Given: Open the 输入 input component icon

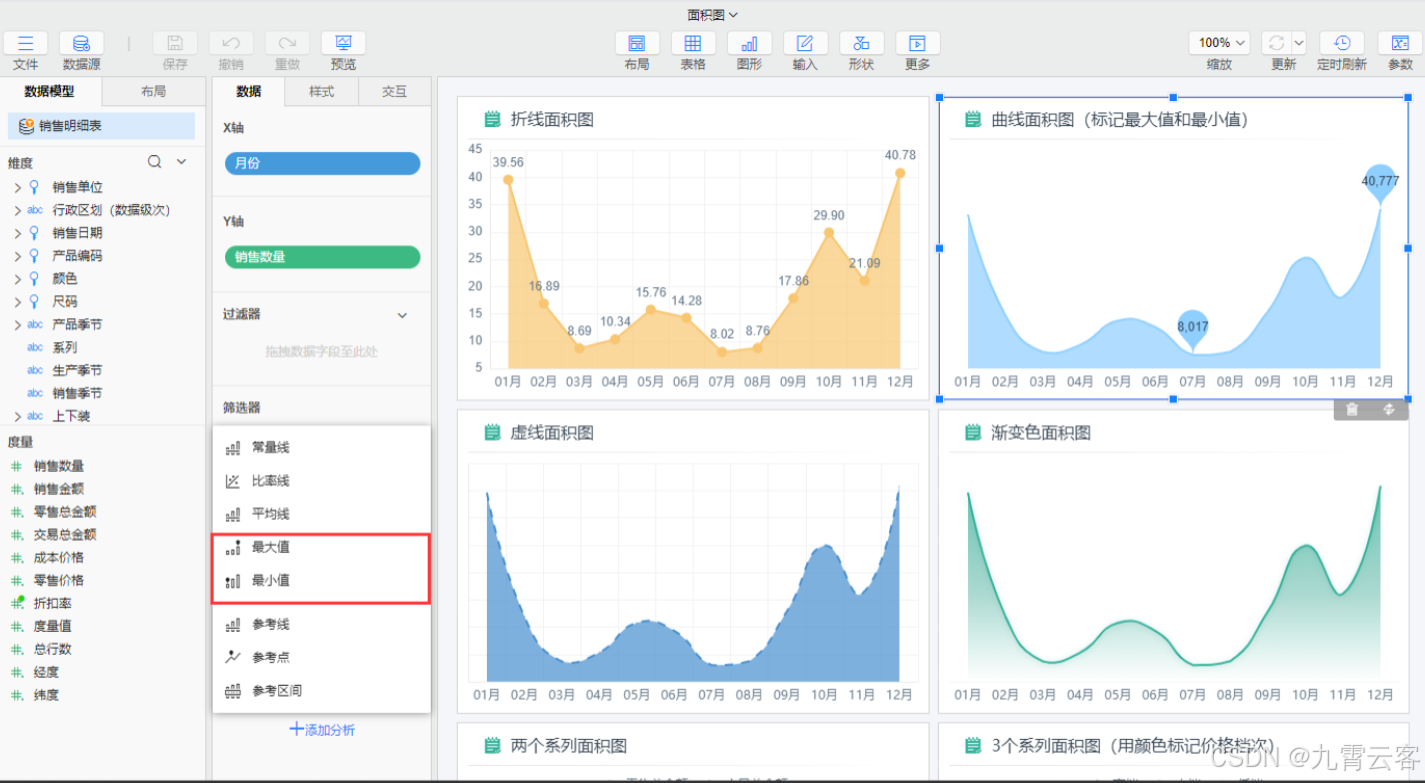Looking at the screenshot, I should pos(805,43).
